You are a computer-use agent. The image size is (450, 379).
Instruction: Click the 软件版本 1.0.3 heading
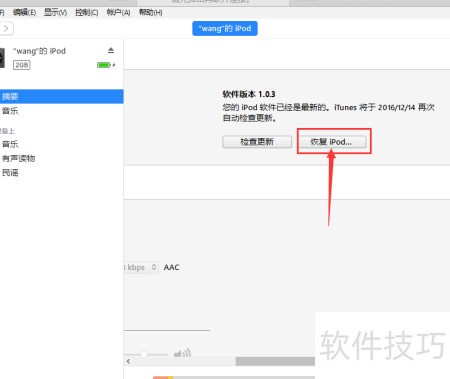(249, 94)
